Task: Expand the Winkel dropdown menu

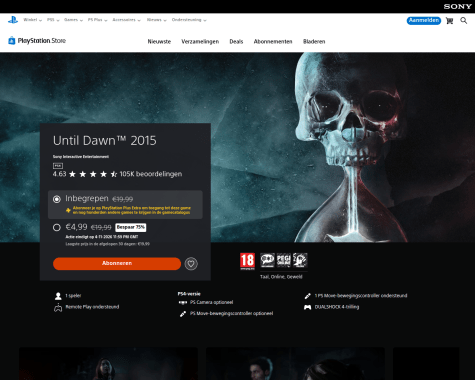Action: click(33, 20)
